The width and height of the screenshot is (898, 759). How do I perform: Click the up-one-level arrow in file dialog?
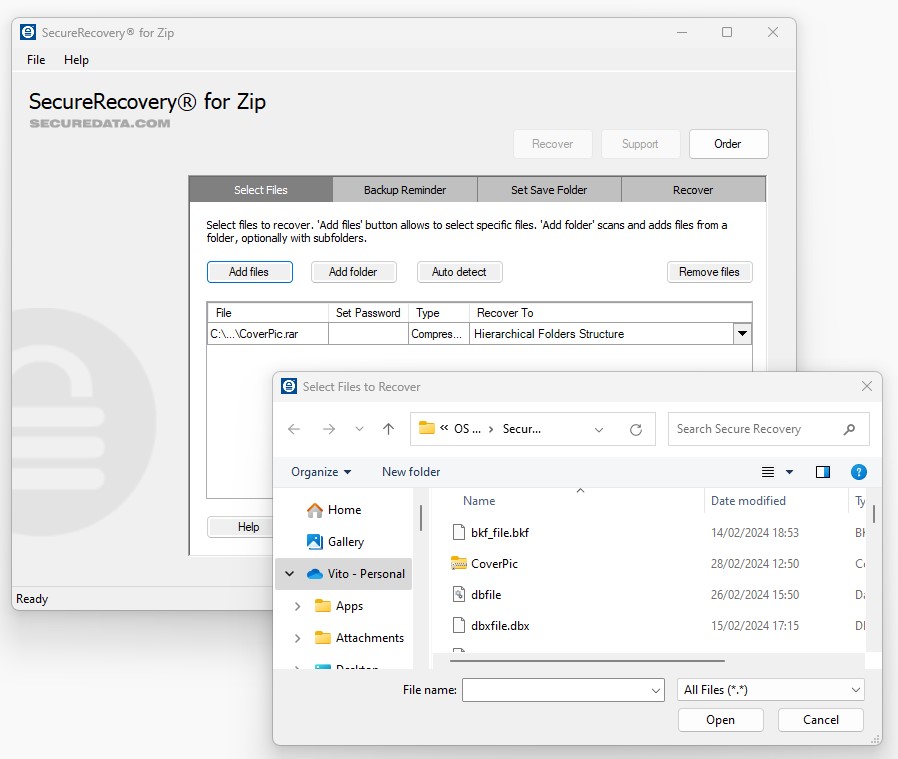(x=389, y=428)
